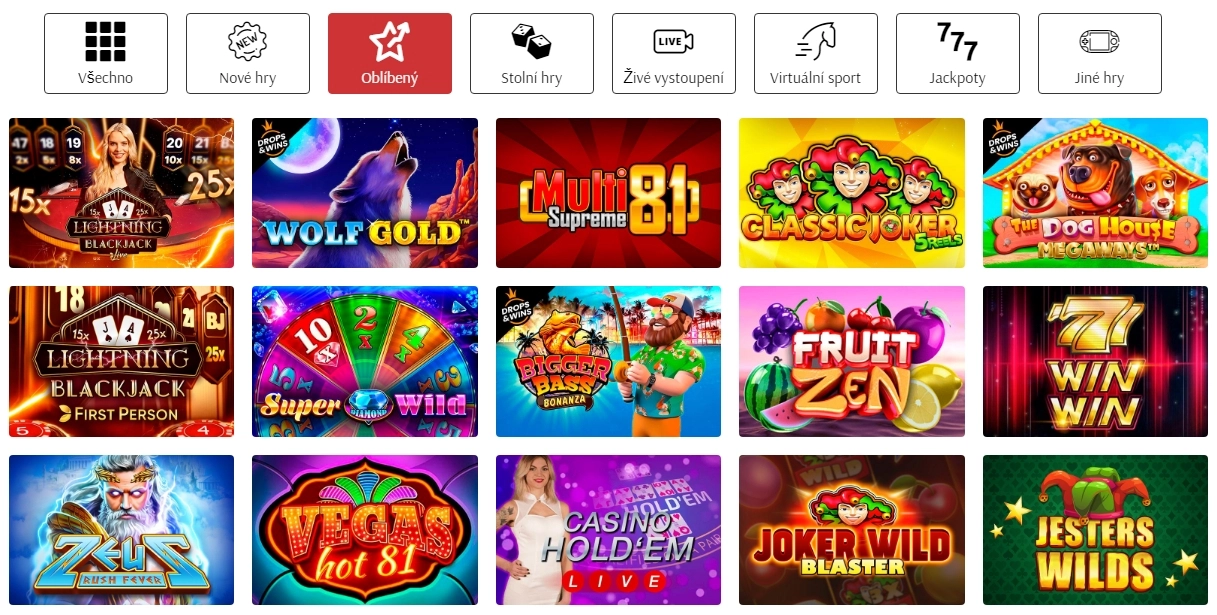Play Multi Supreme 81 slot

tap(608, 193)
